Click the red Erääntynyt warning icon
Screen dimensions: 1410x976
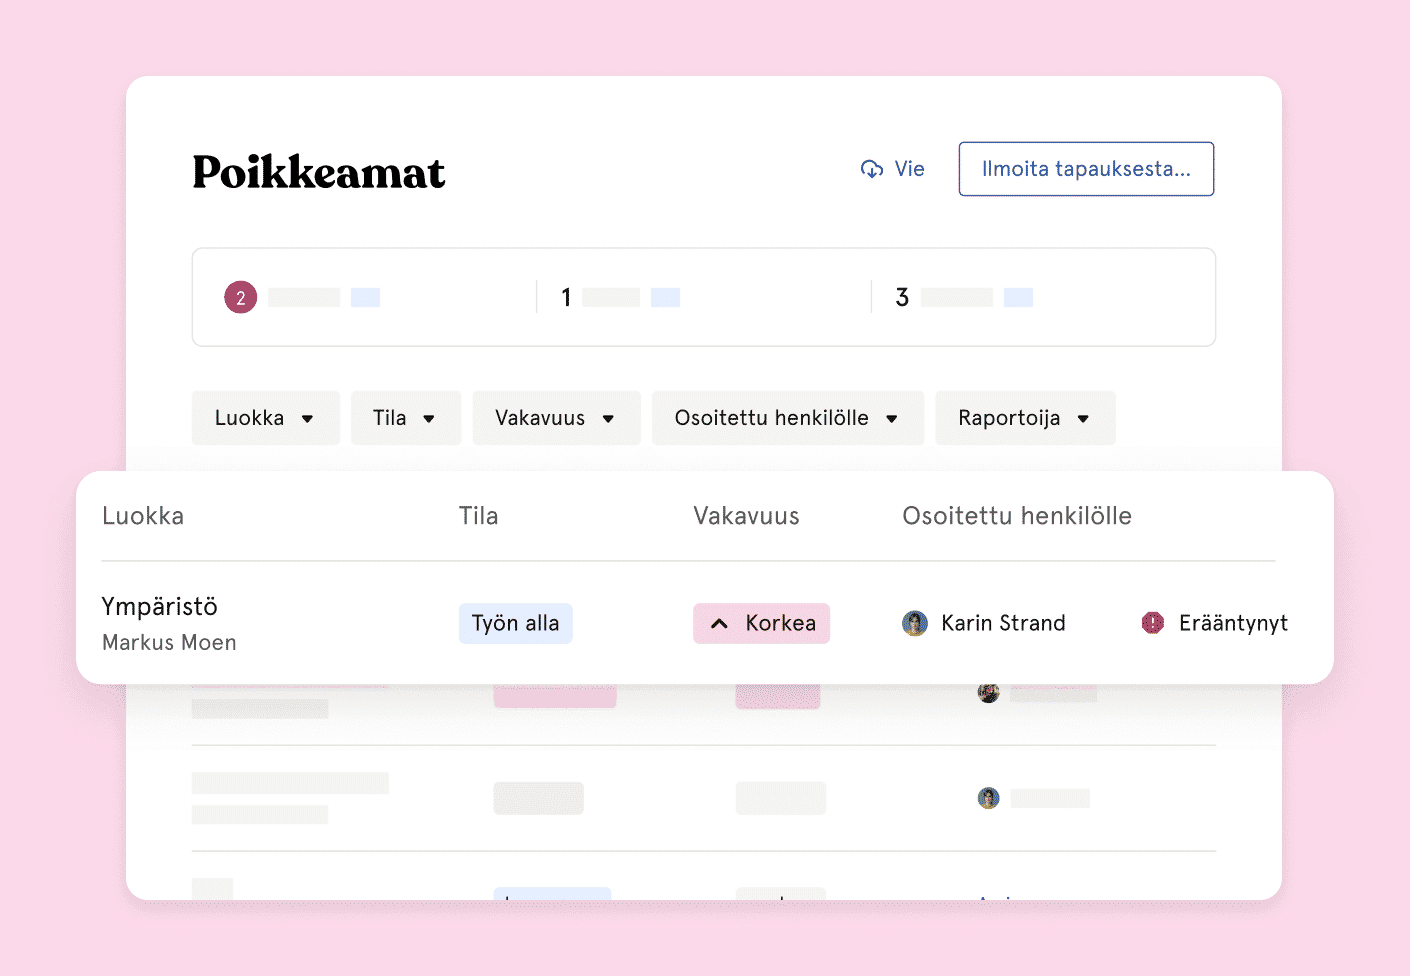coord(1153,623)
